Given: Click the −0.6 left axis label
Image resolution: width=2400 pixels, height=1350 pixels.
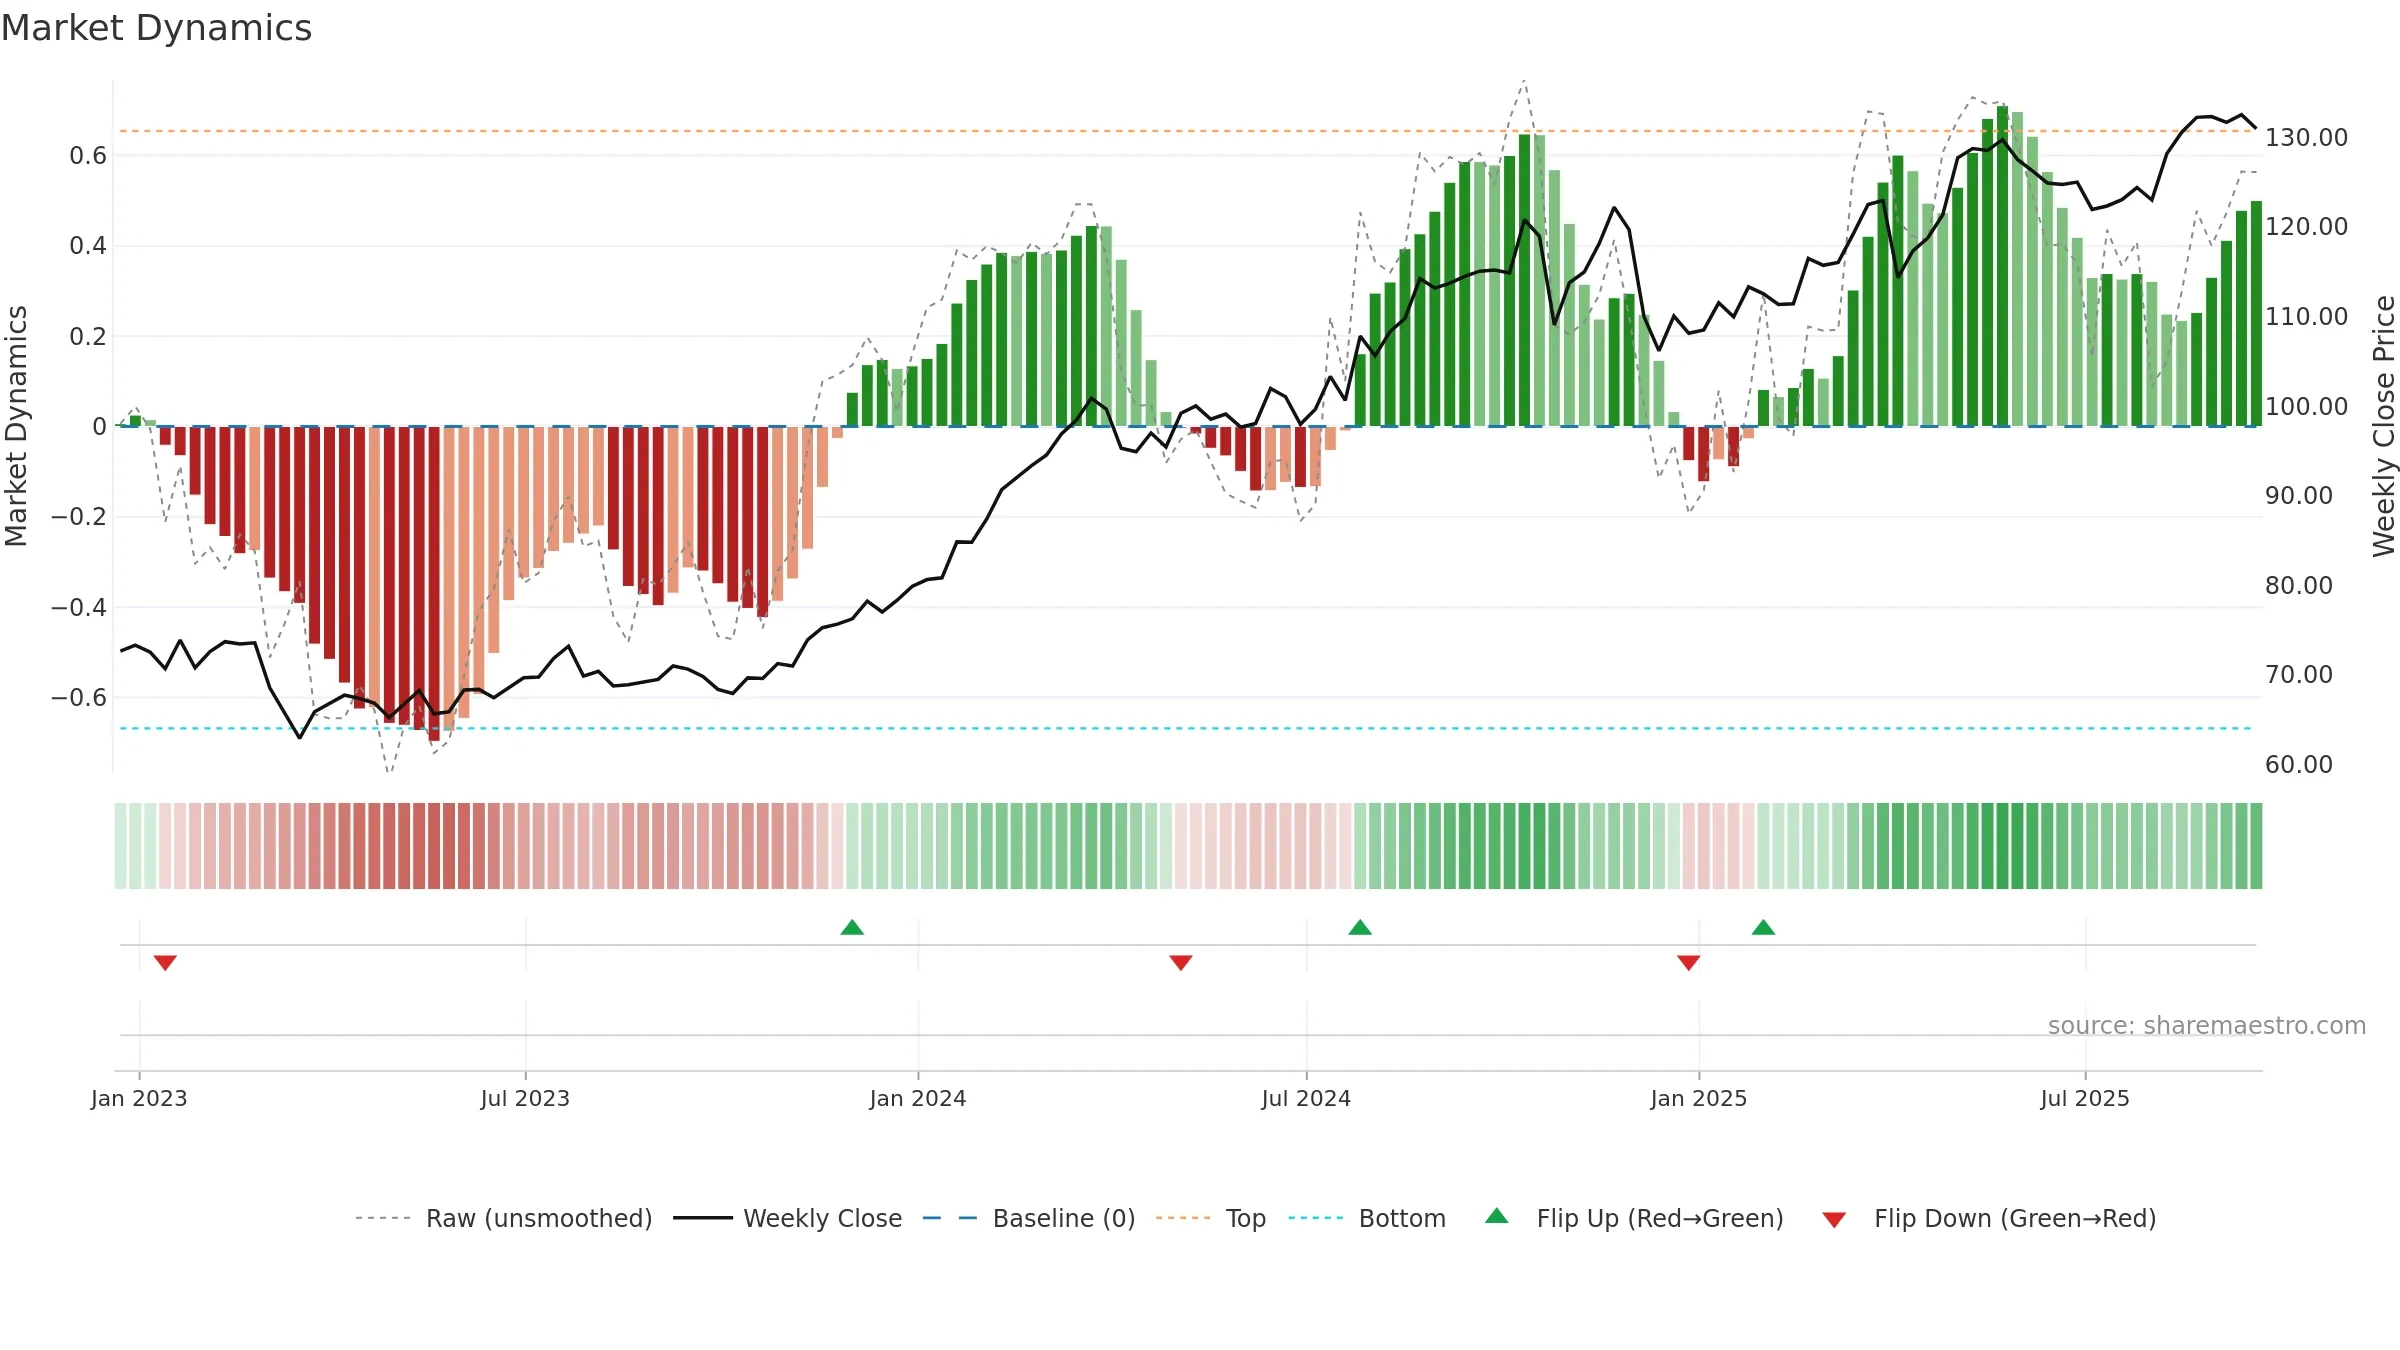Looking at the screenshot, I should tap(79, 697).
